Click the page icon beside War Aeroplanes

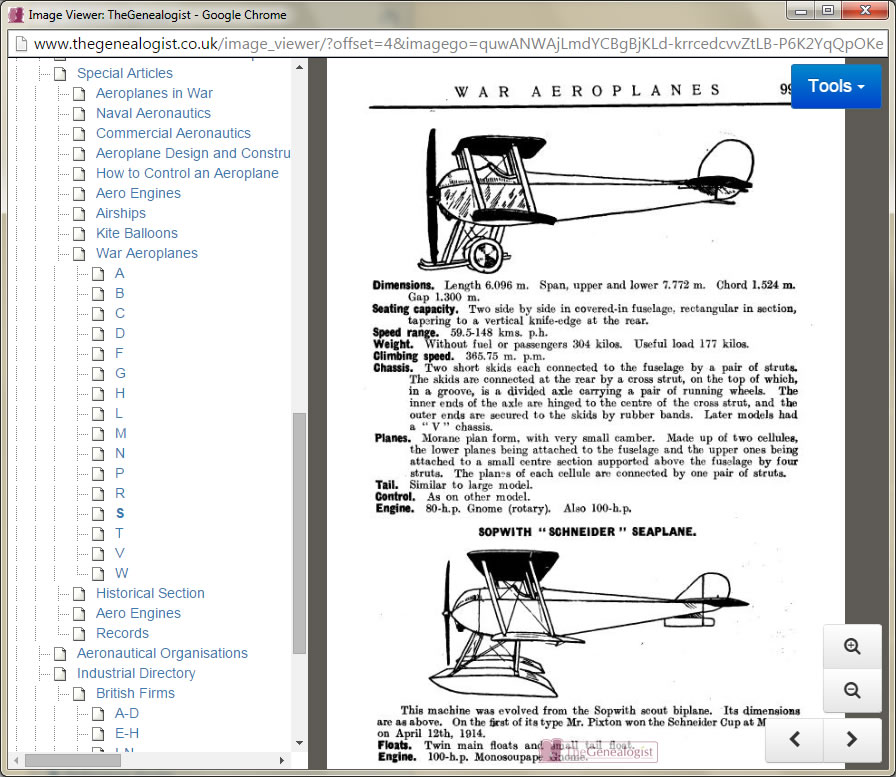[x=79, y=254]
